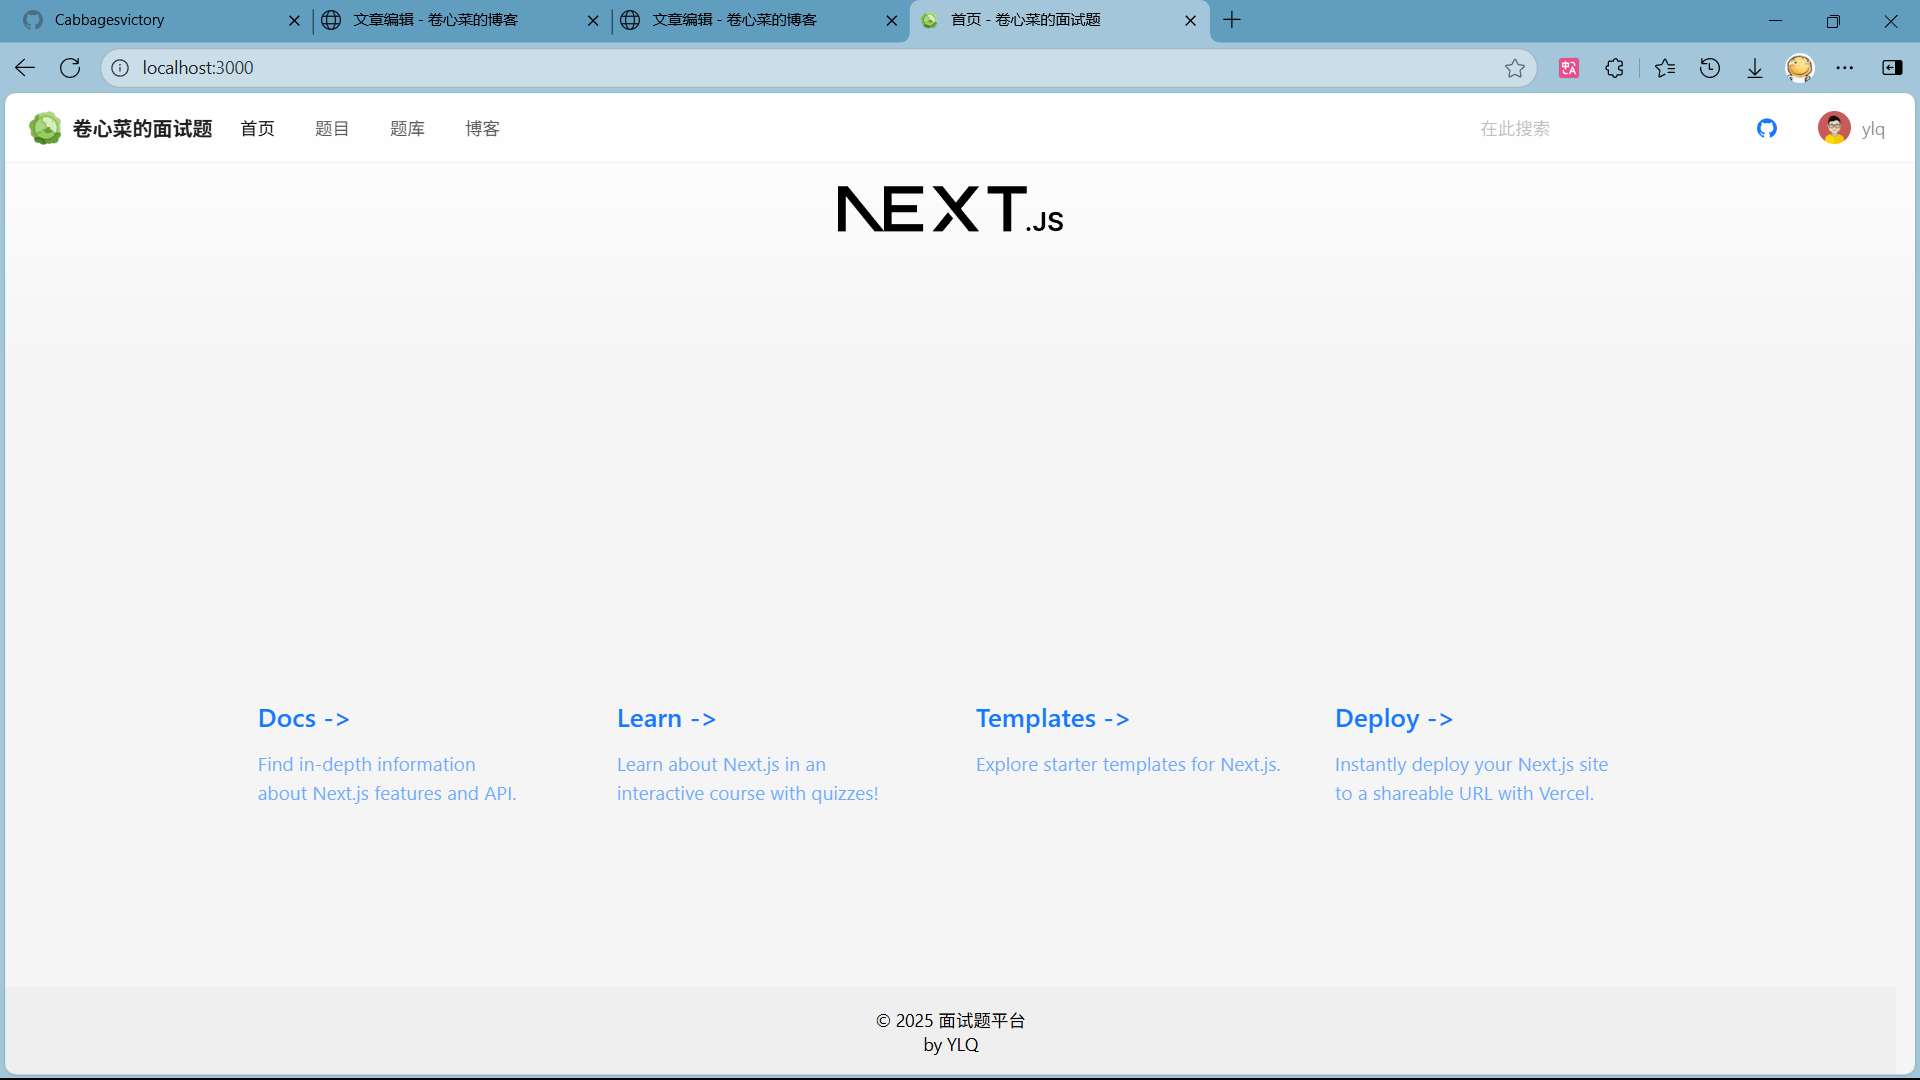View site information icon in address bar
Screen dimensions: 1920x1080
[120, 68]
